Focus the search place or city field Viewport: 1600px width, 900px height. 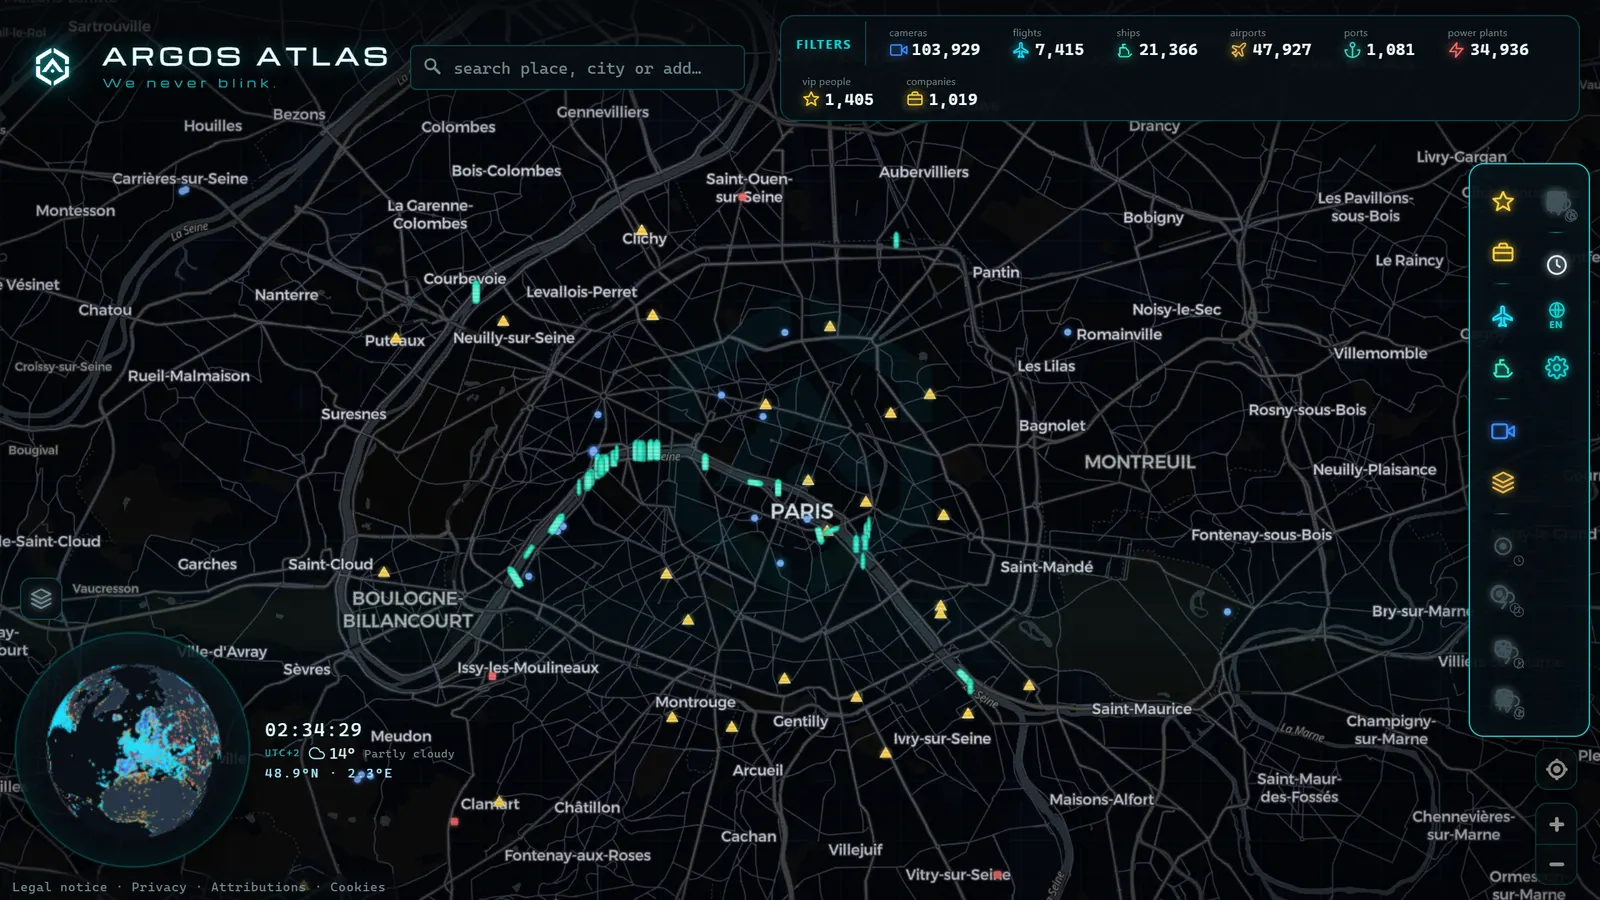(x=577, y=68)
